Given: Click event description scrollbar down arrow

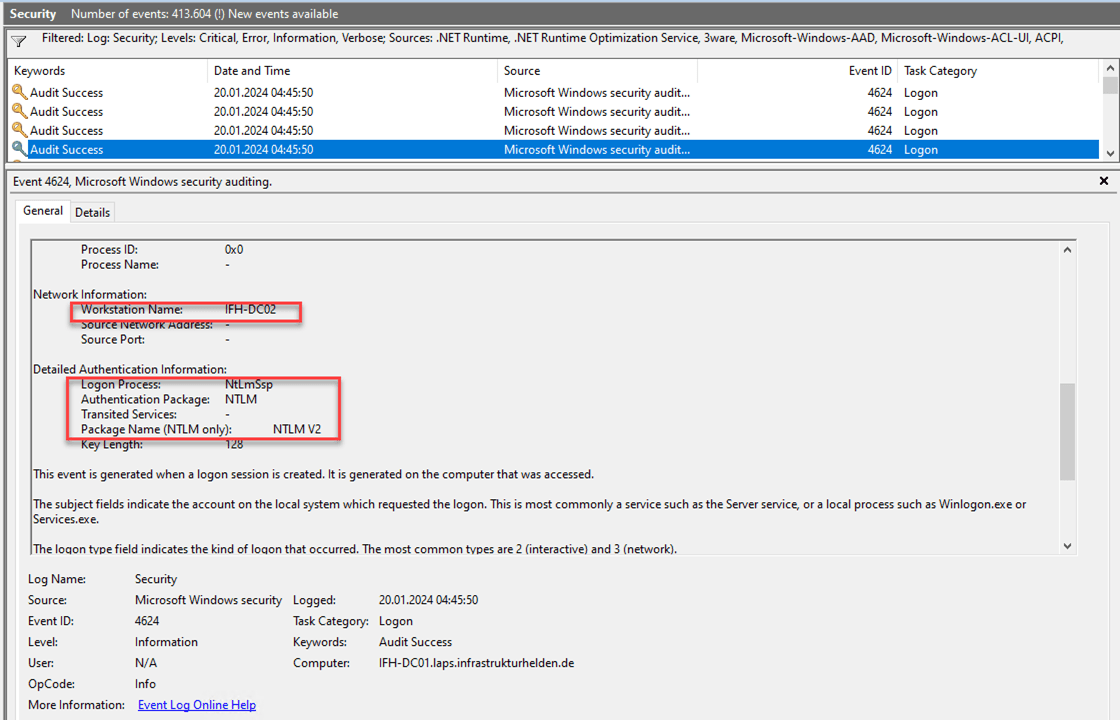Looking at the screenshot, I should [x=1067, y=546].
